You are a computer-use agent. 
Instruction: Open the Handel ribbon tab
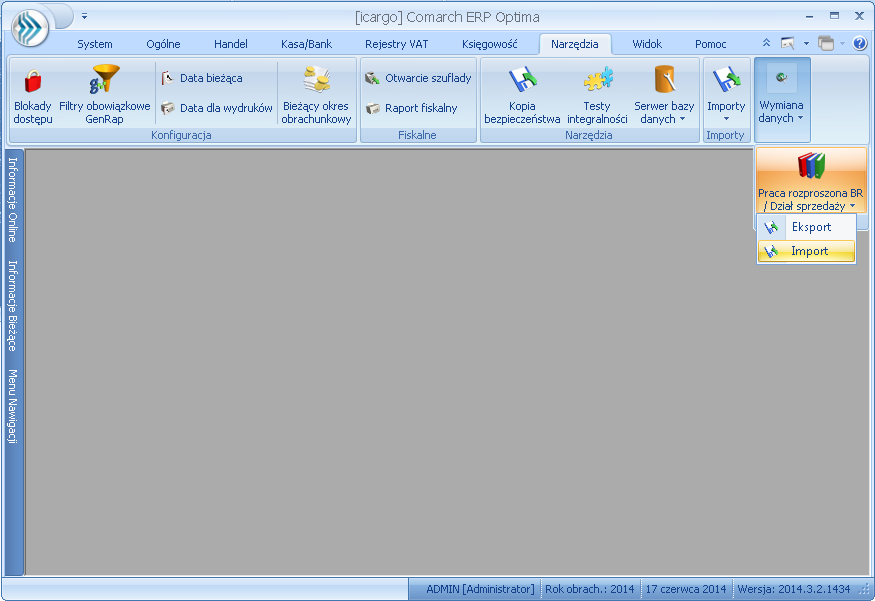click(230, 44)
